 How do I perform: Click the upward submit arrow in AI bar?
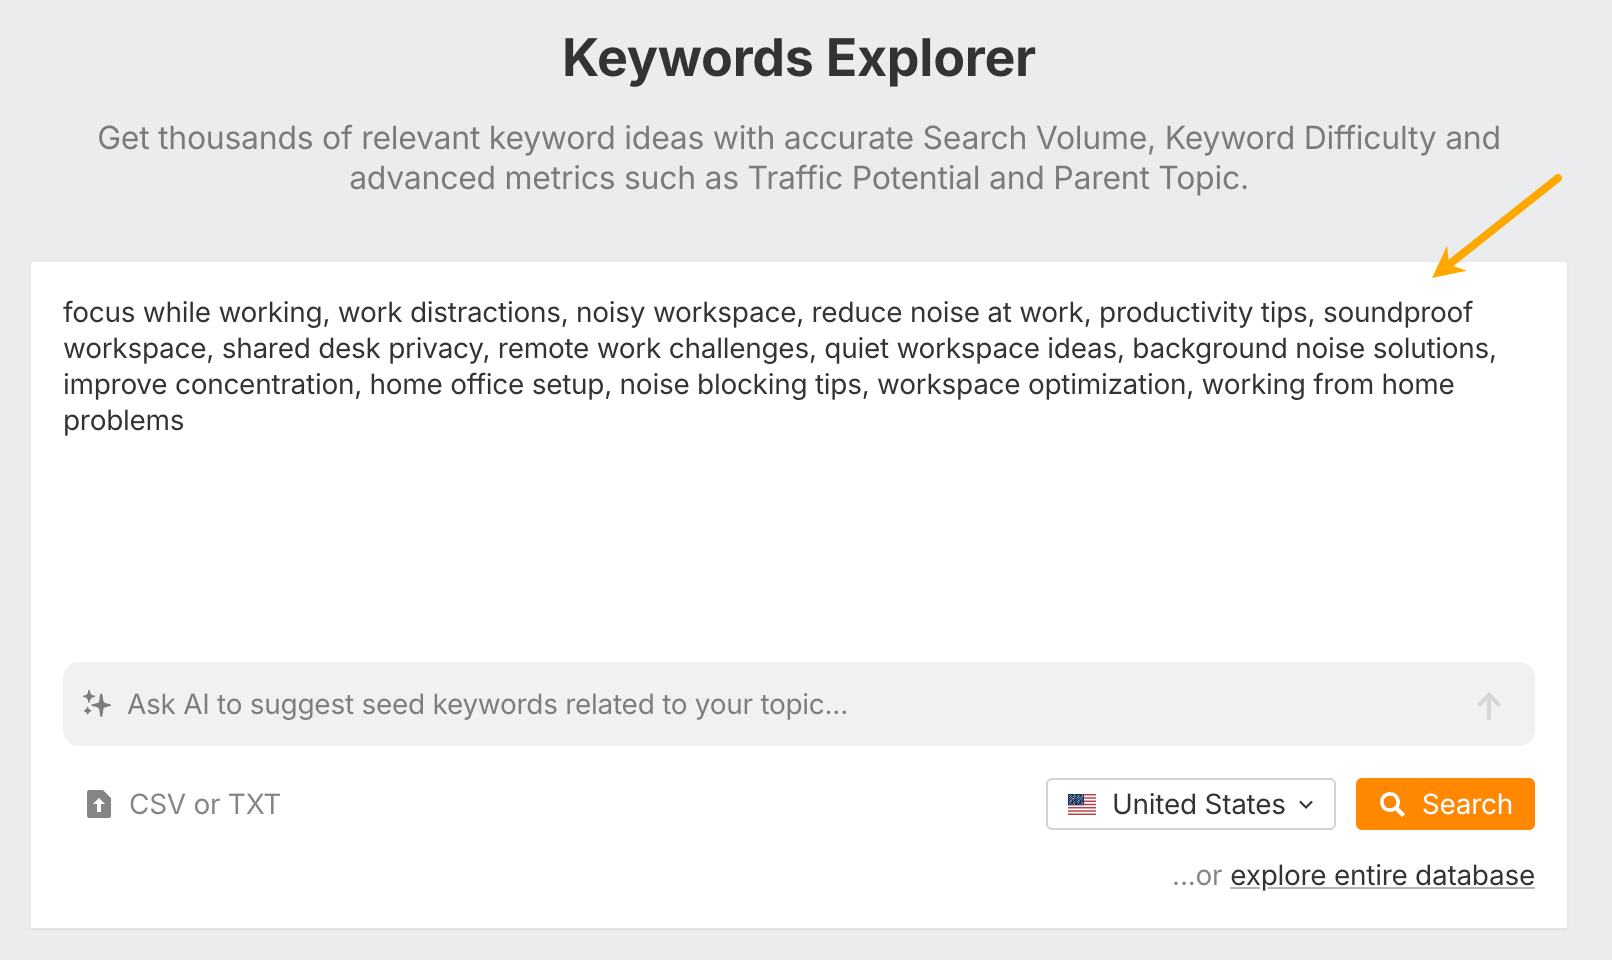pyautogui.click(x=1489, y=705)
